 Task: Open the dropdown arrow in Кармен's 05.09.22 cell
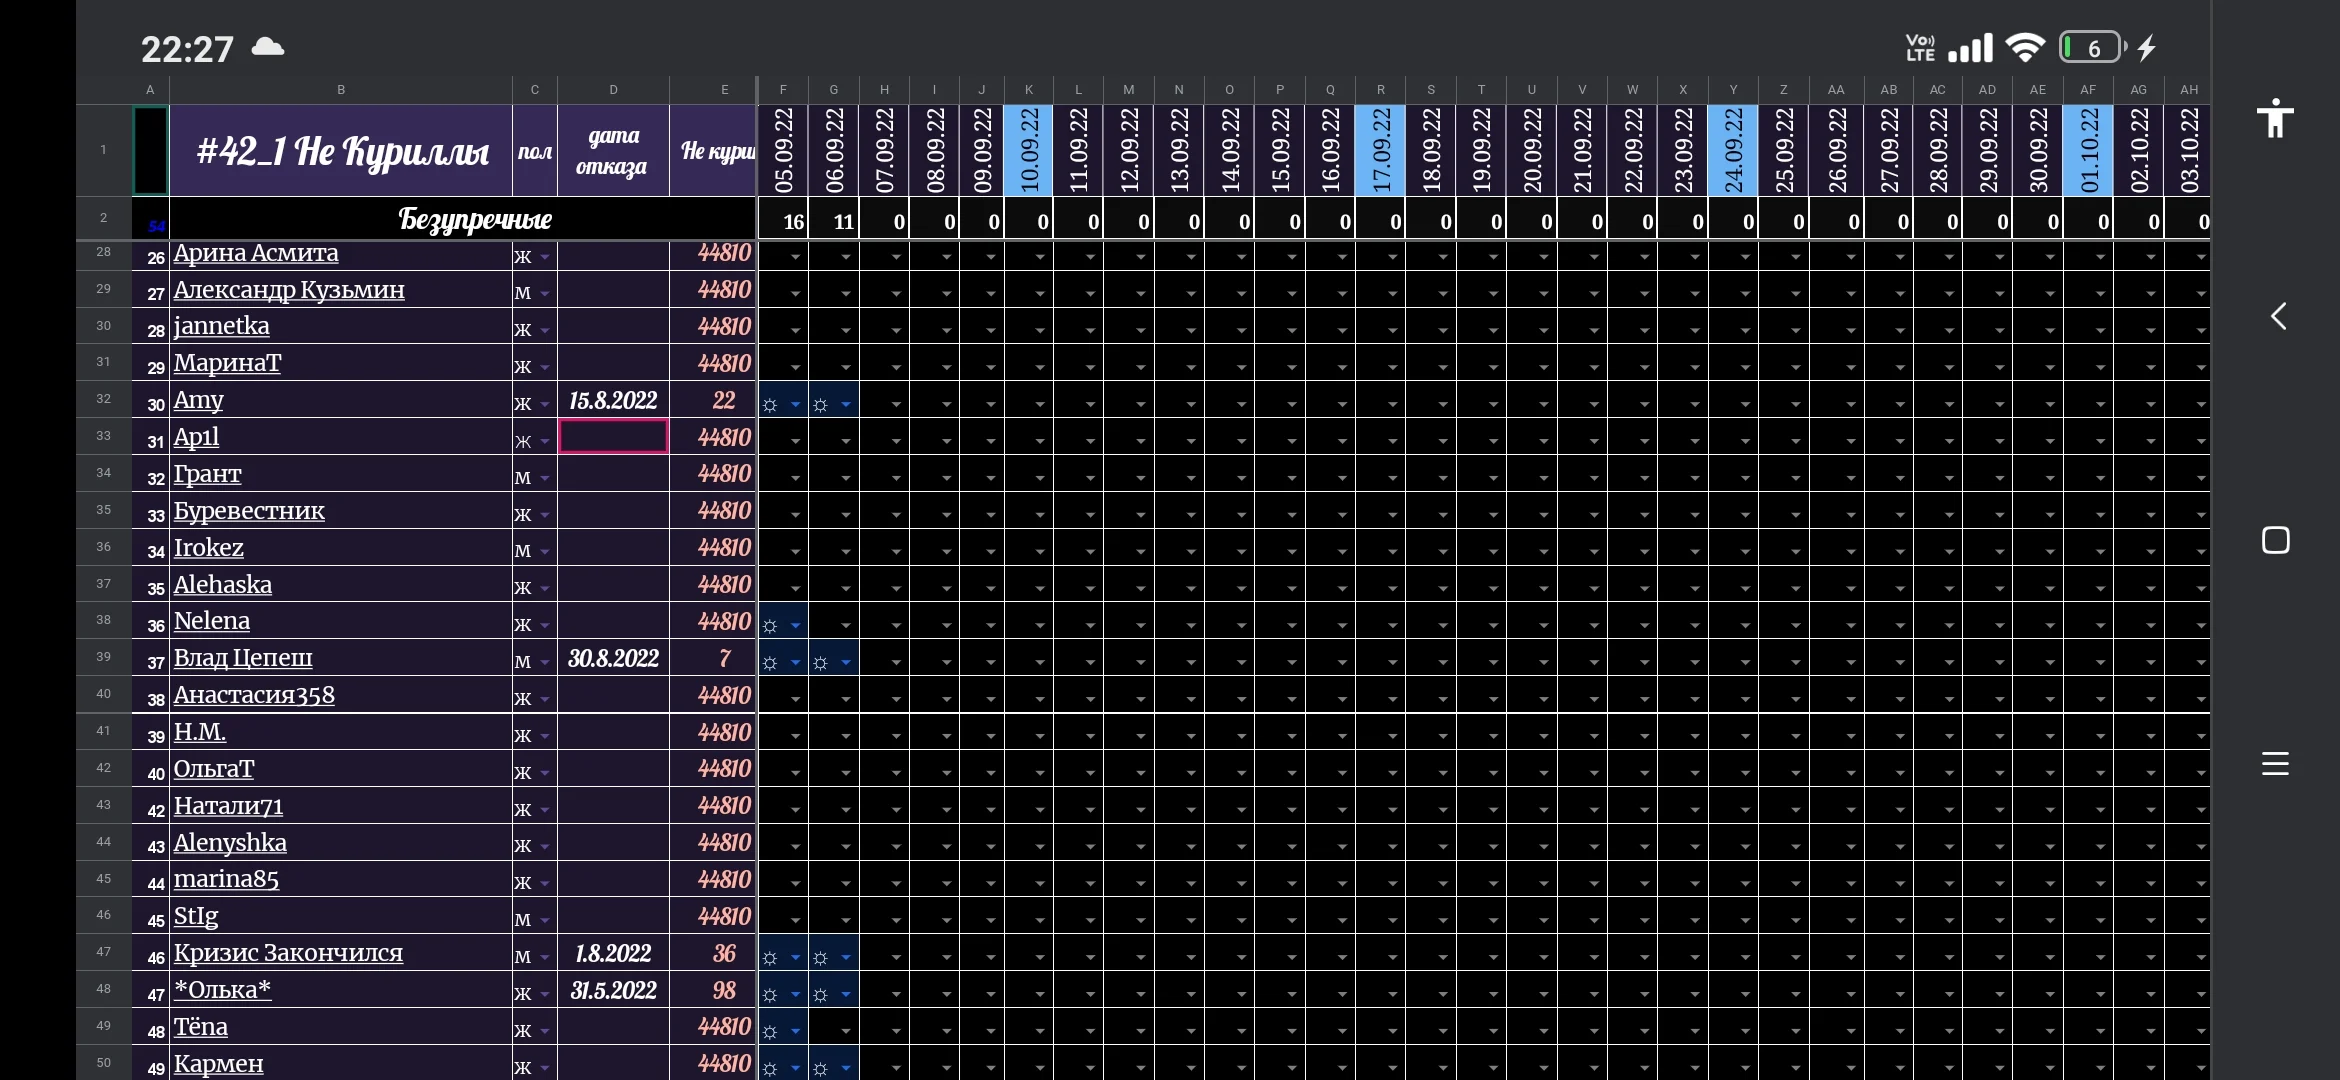tap(796, 1067)
